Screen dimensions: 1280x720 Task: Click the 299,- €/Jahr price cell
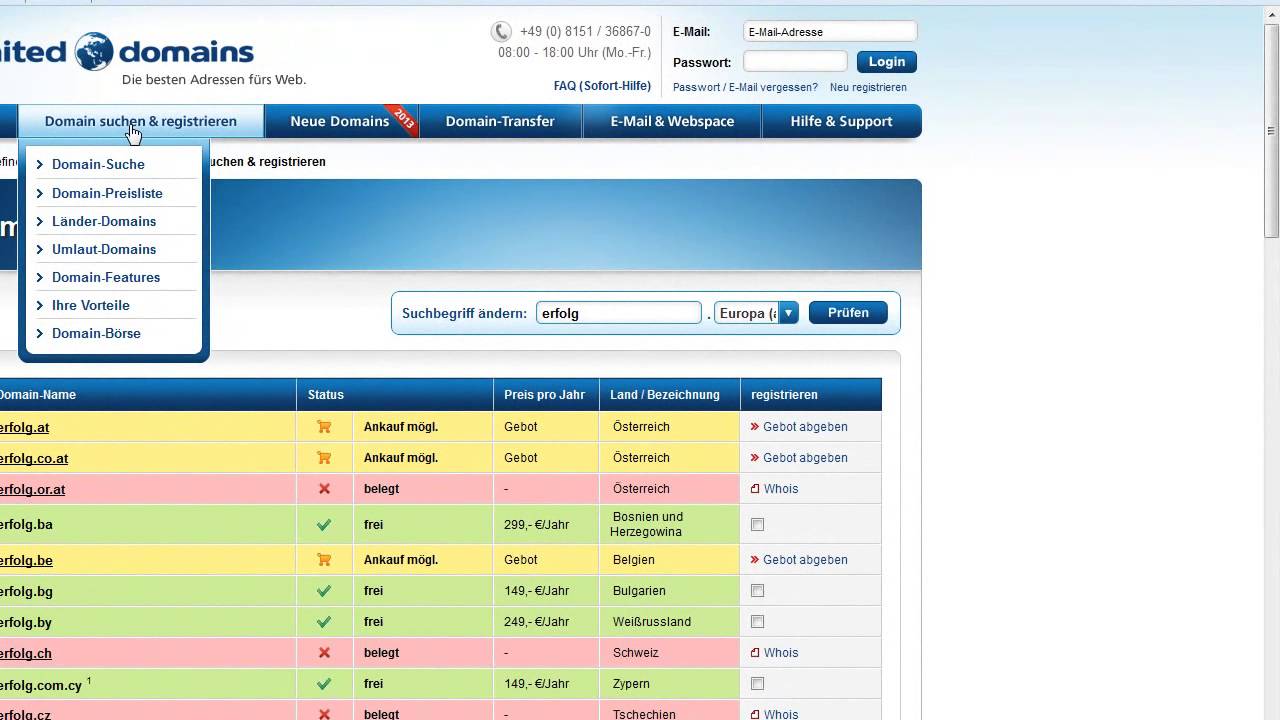coord(546,524)
